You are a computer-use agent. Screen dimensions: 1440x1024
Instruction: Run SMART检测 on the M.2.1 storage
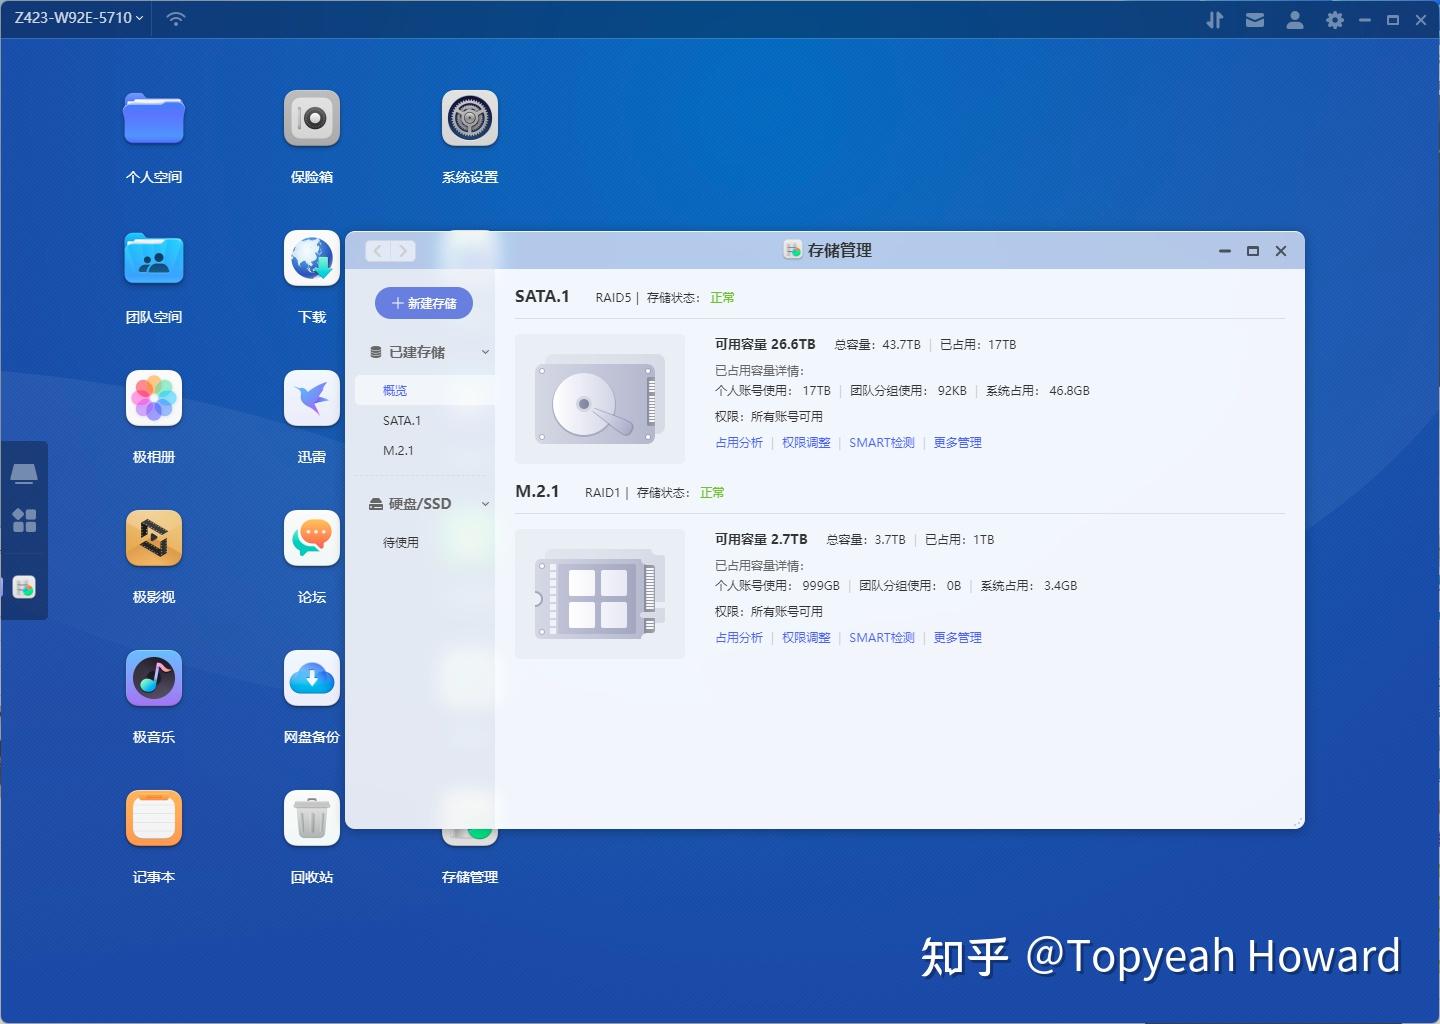pos(881,637)
